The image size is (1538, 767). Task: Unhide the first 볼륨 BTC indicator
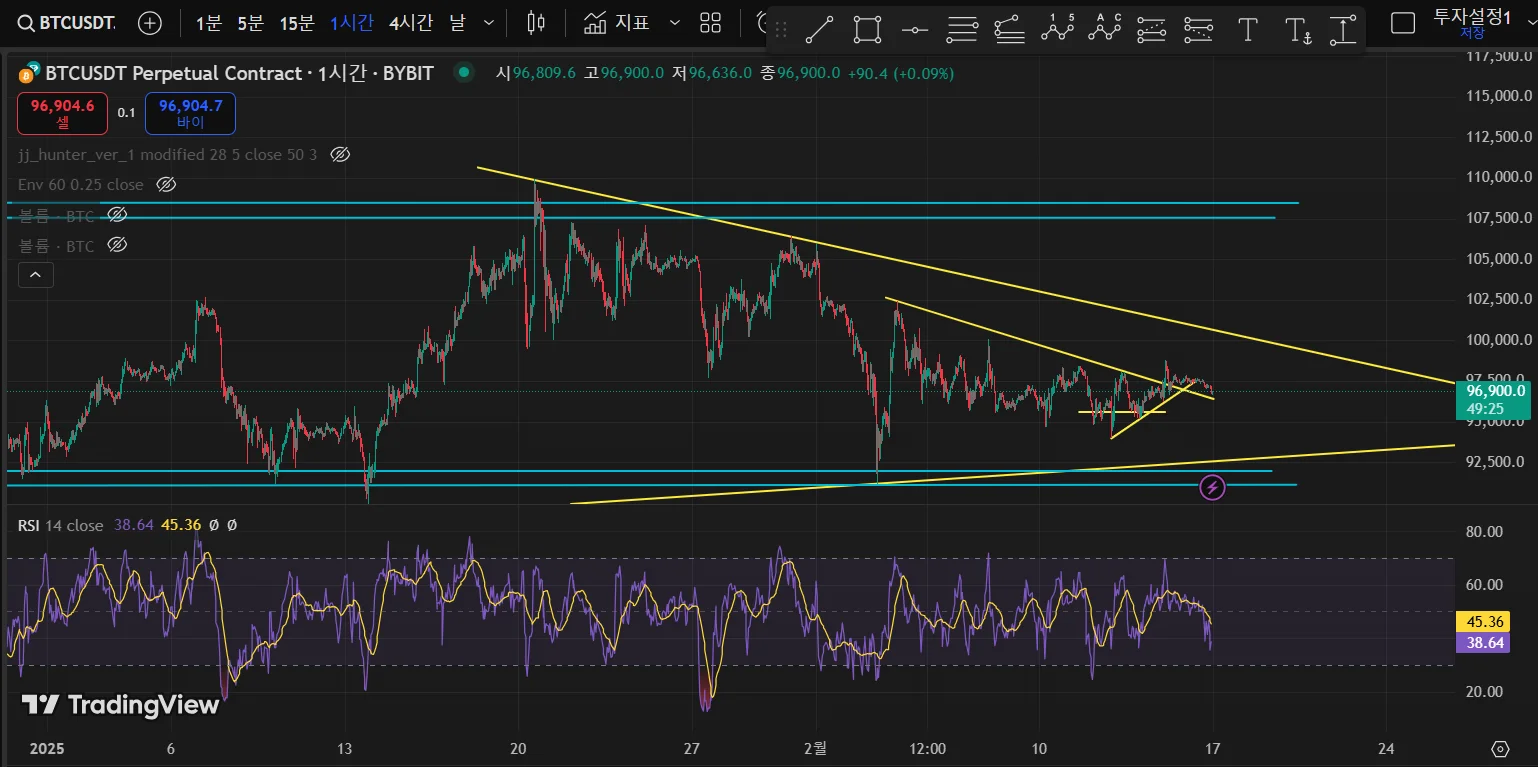[x=117, y=215]
